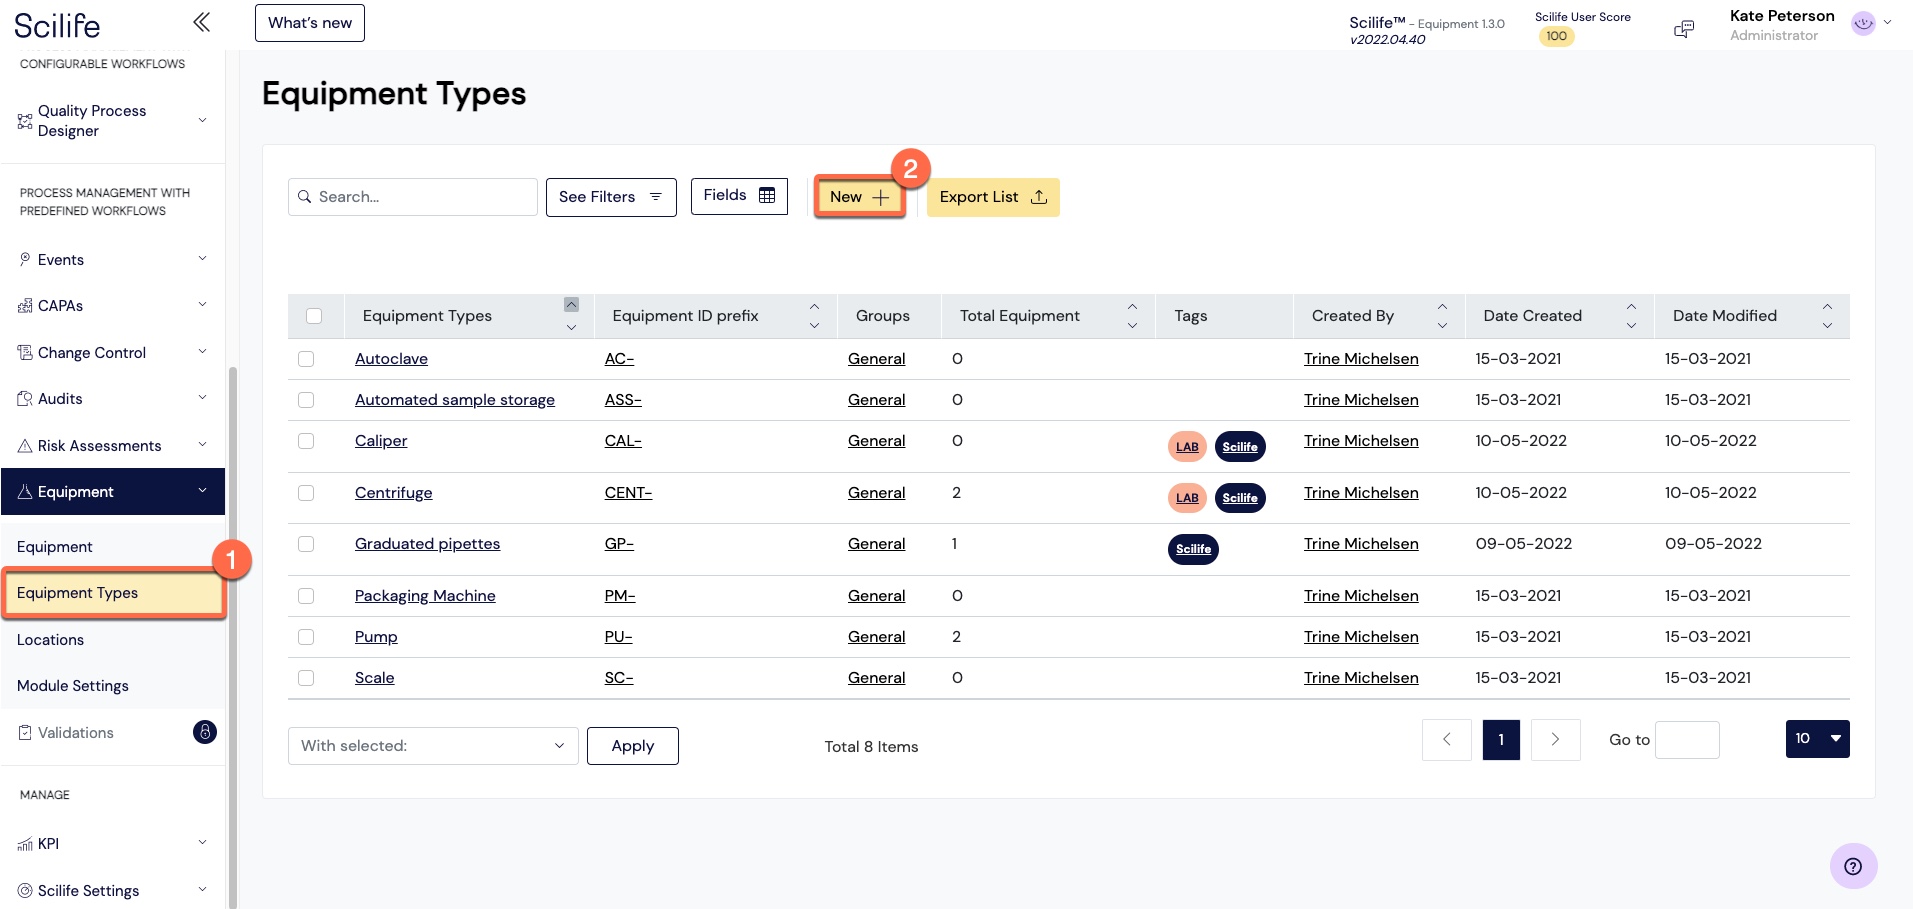Open the See Filters button

coord(611,197)
